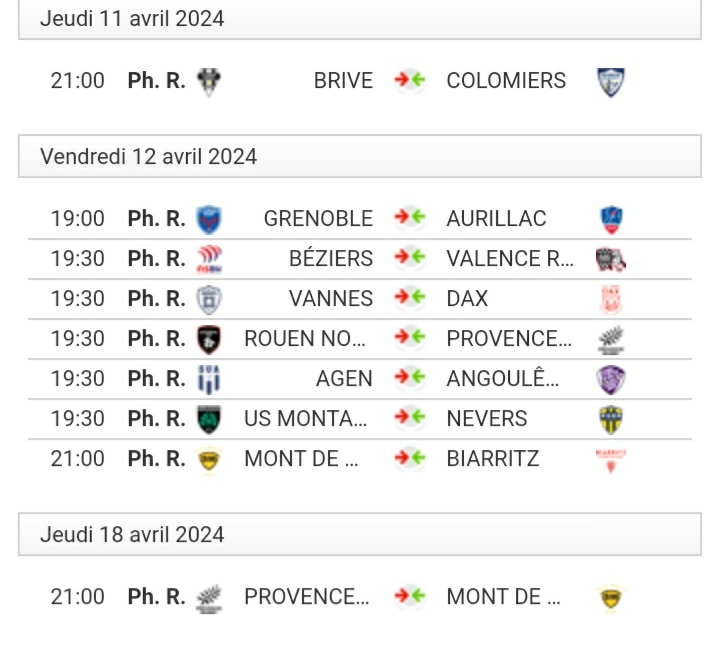Open the Grenoble club logo
This screenshot has width=720, height=648.
(209, 220)
